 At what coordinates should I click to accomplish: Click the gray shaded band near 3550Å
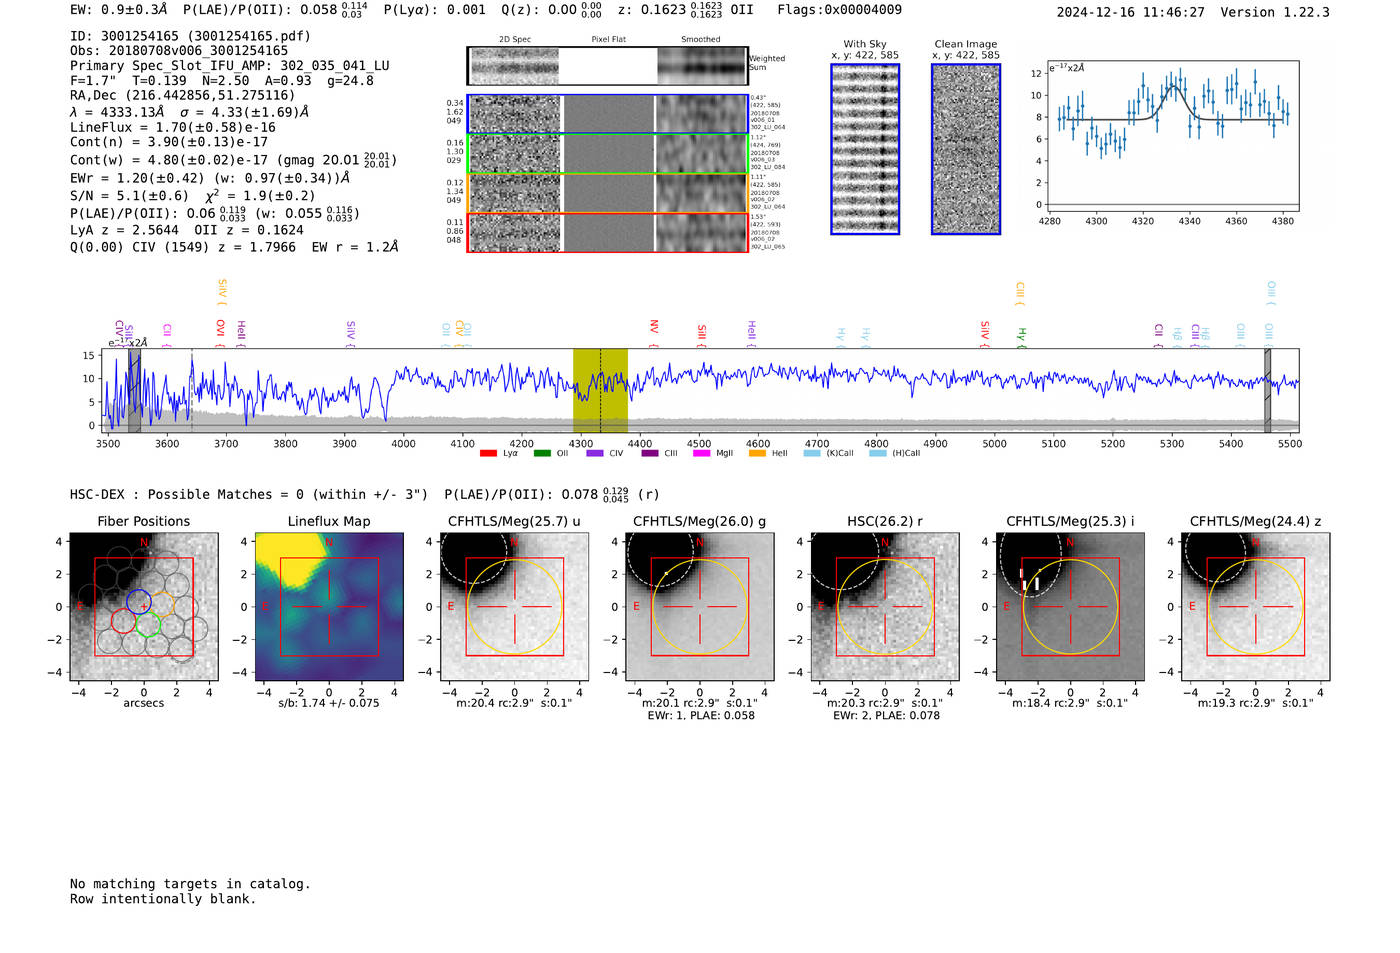[x=134, y=390]
